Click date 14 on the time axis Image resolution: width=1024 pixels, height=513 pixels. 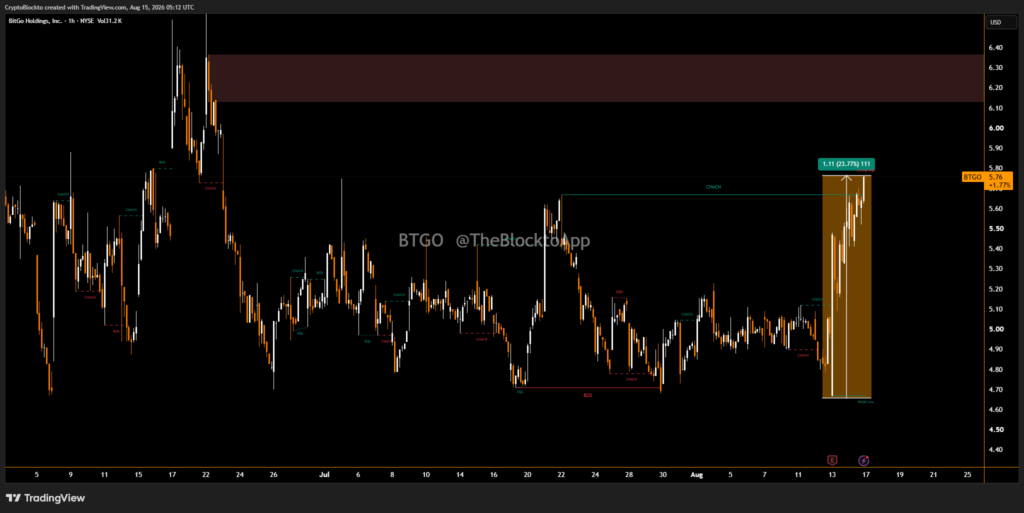click(459, 474)
